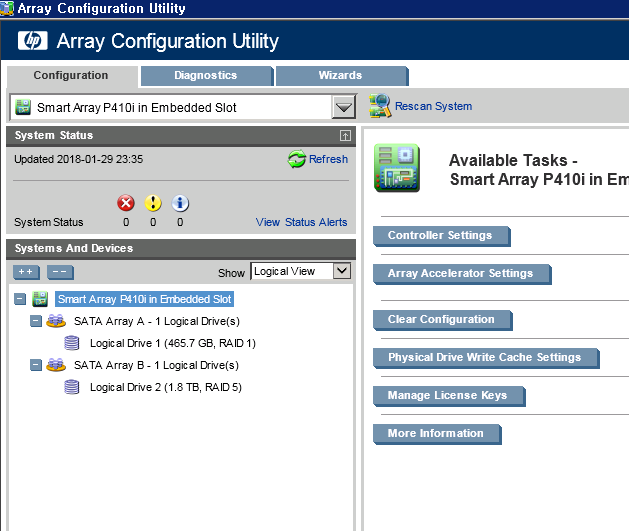Collapse all tree nodes with the -- button

pyautogui.click(x=60, y=272)
